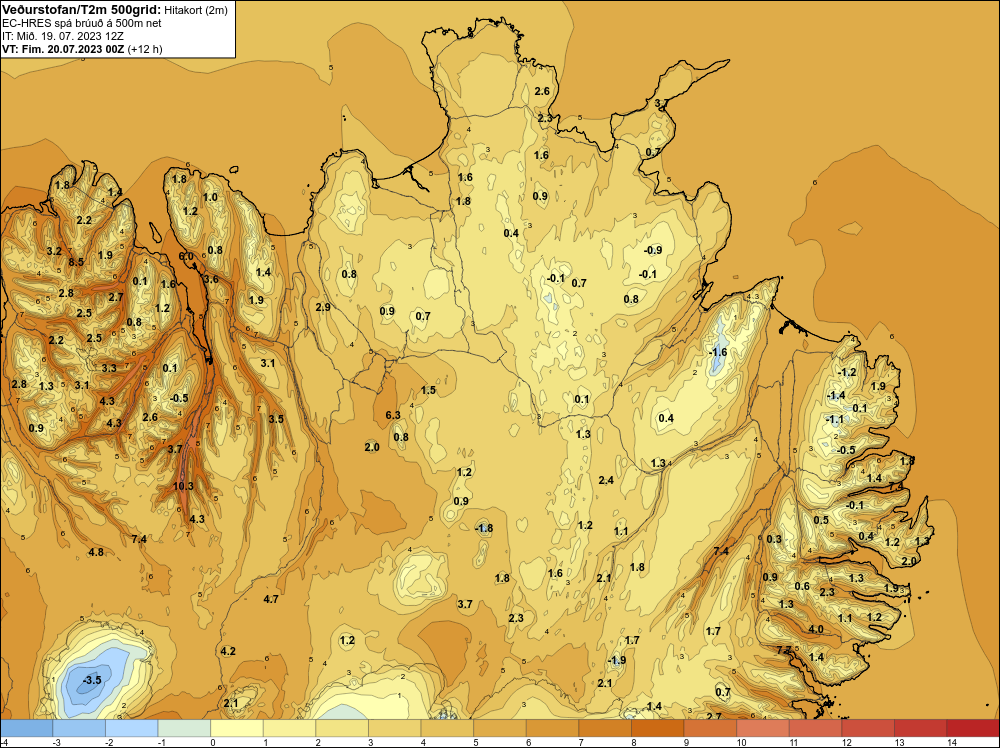This screenshot has width=1000, height=748.
Task: Click the legend swatch between 13 and 14
Action: tap(920, 728)
